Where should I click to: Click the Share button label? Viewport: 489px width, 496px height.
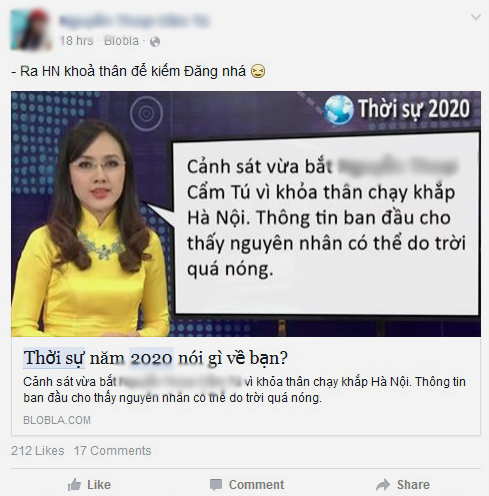413,485
